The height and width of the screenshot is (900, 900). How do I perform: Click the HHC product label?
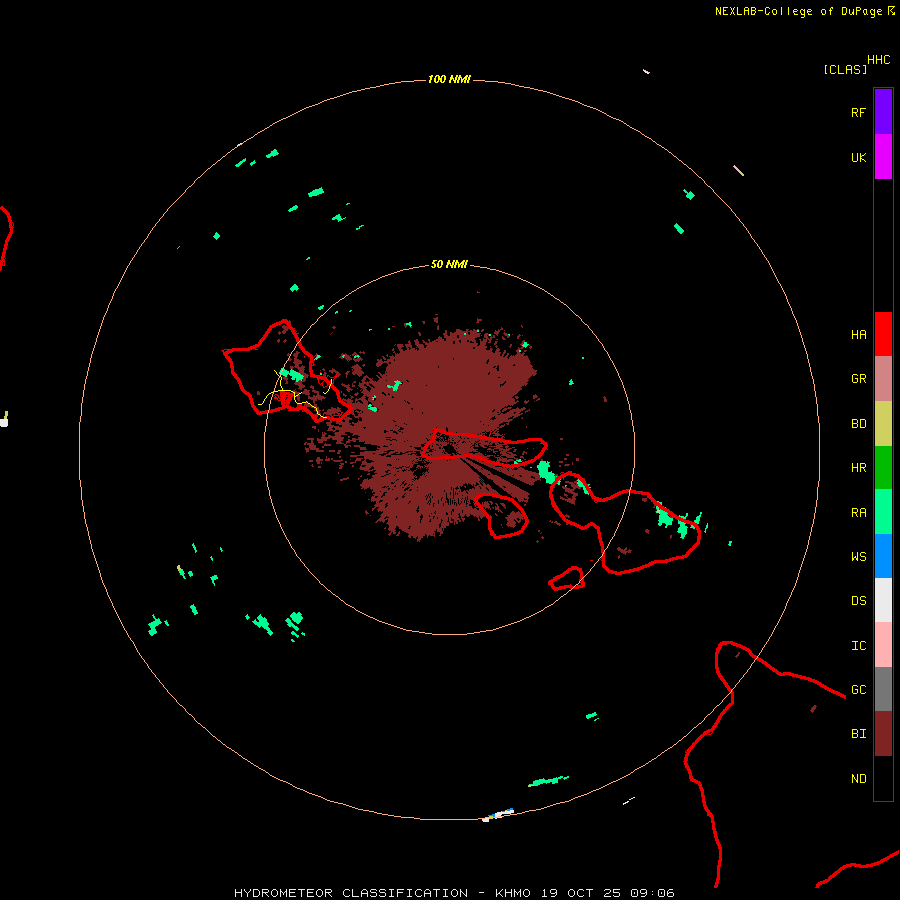(878, 60)
